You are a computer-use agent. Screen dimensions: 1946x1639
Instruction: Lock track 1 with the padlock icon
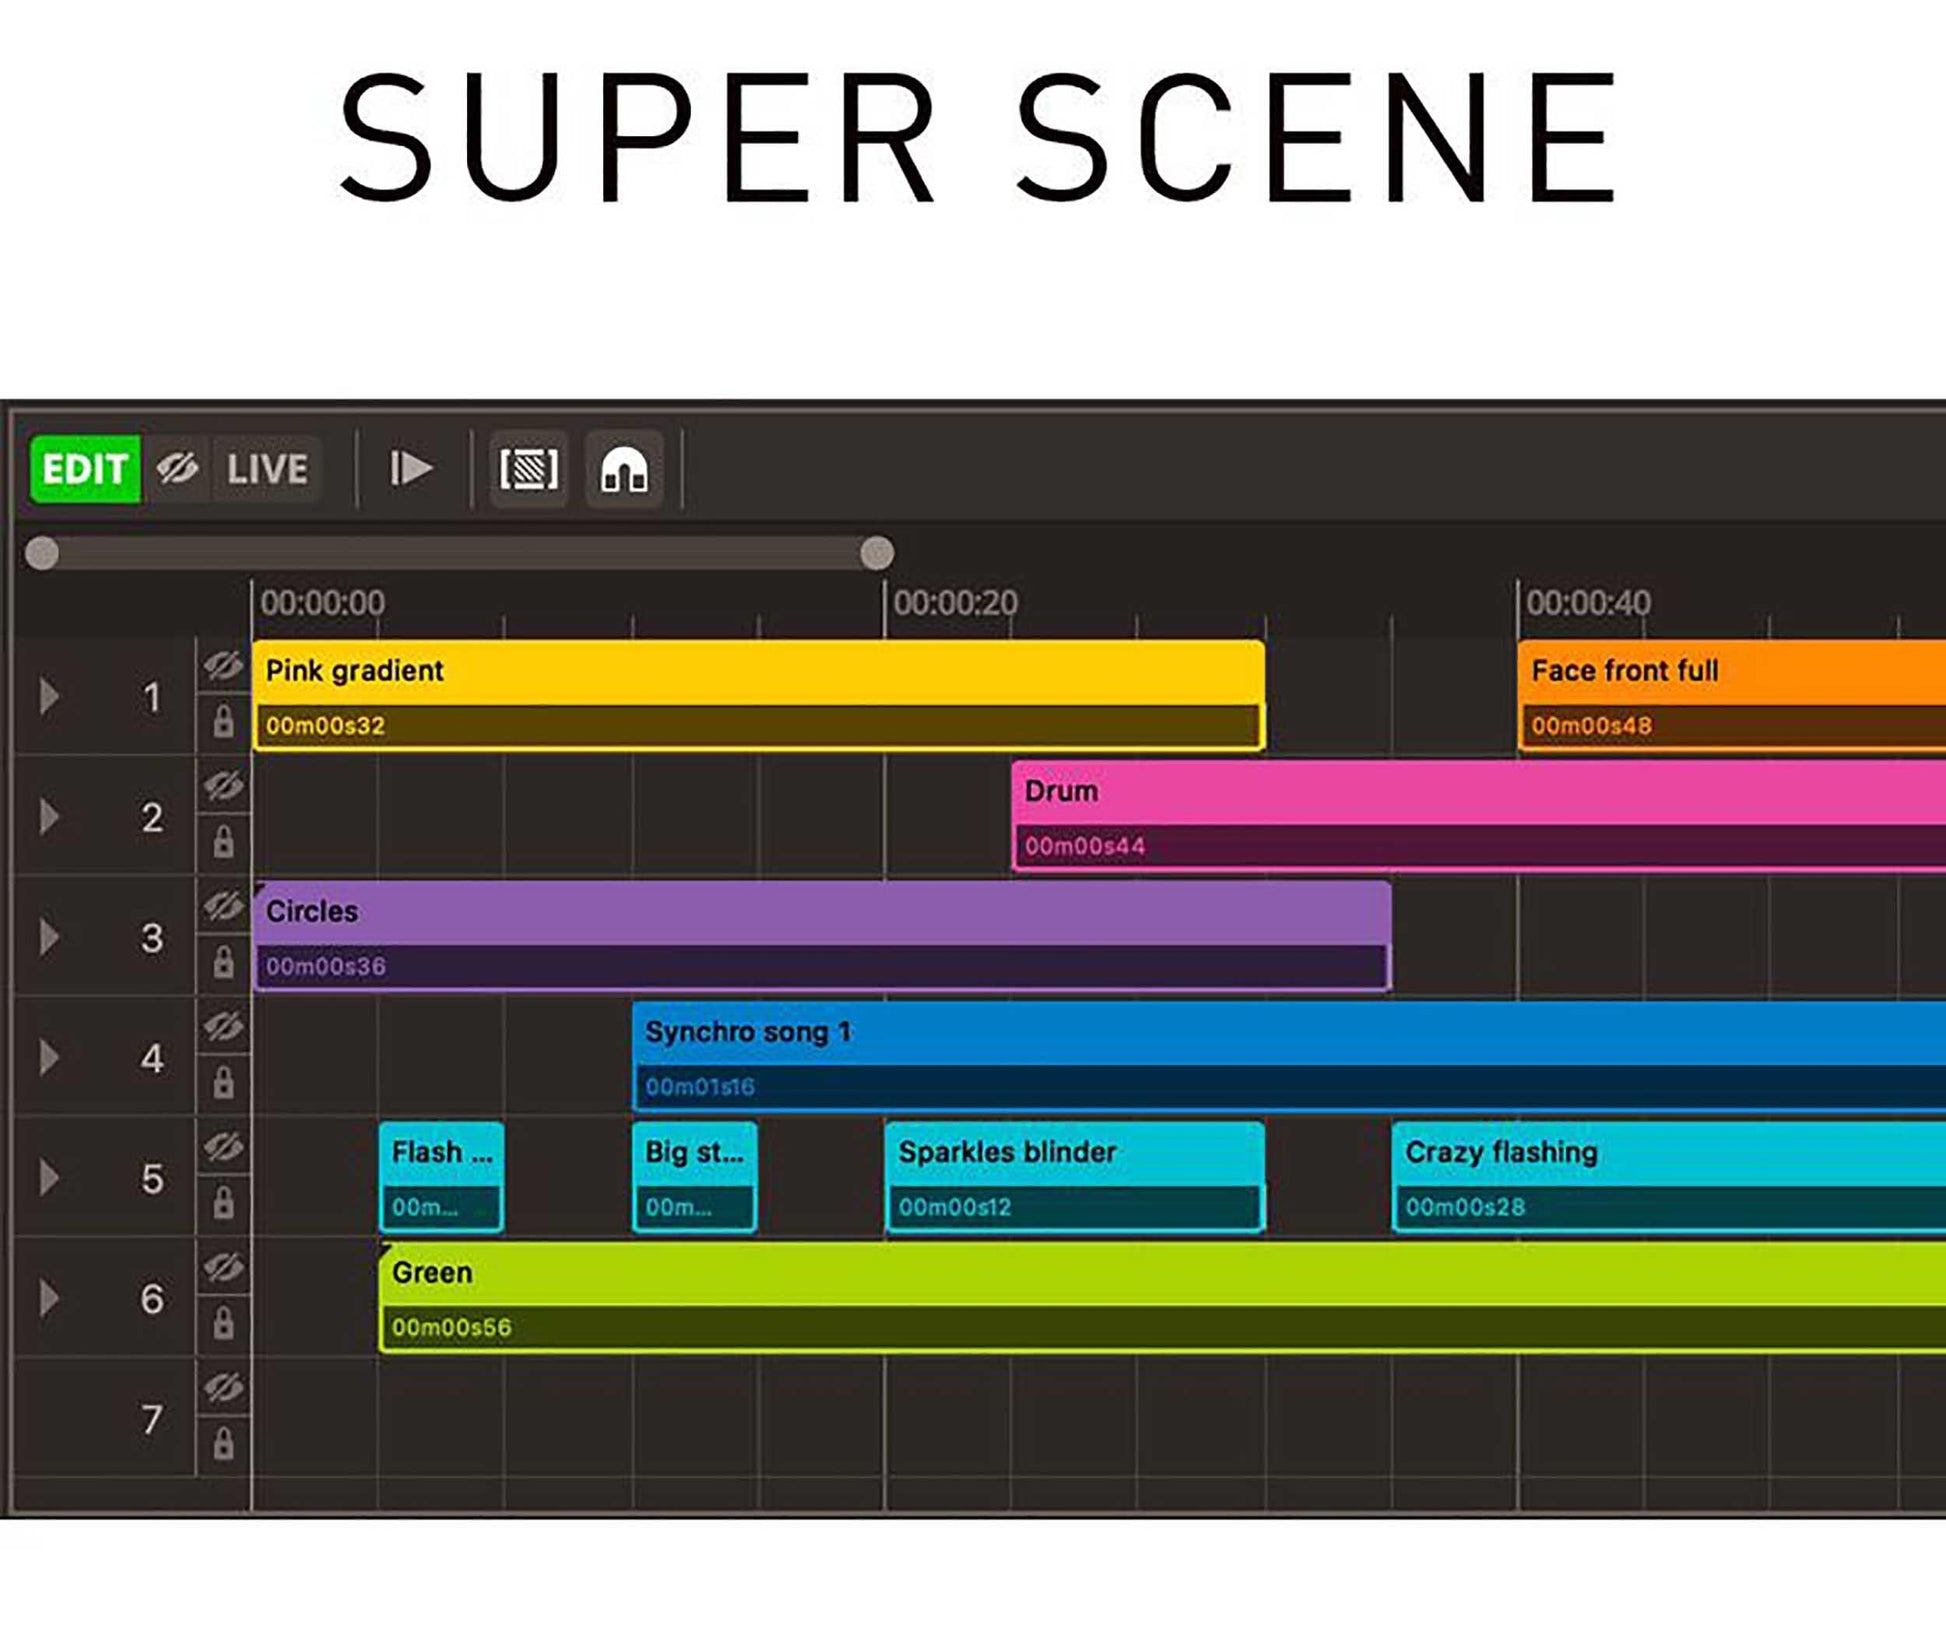(223, 721)
